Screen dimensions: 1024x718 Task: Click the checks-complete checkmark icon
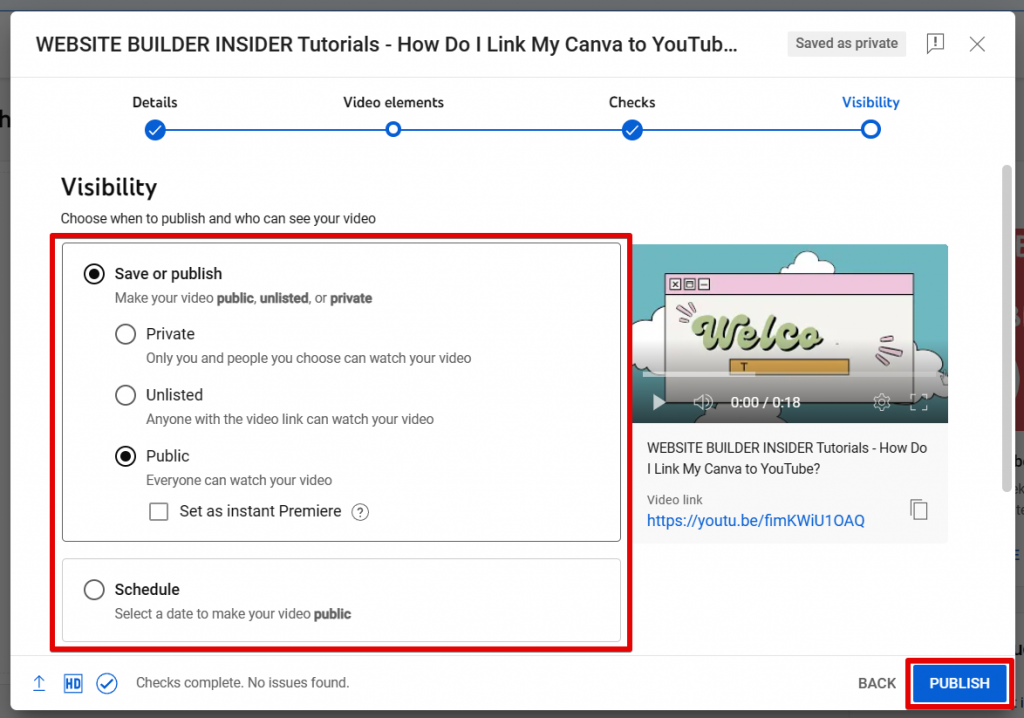coord(107,683)
